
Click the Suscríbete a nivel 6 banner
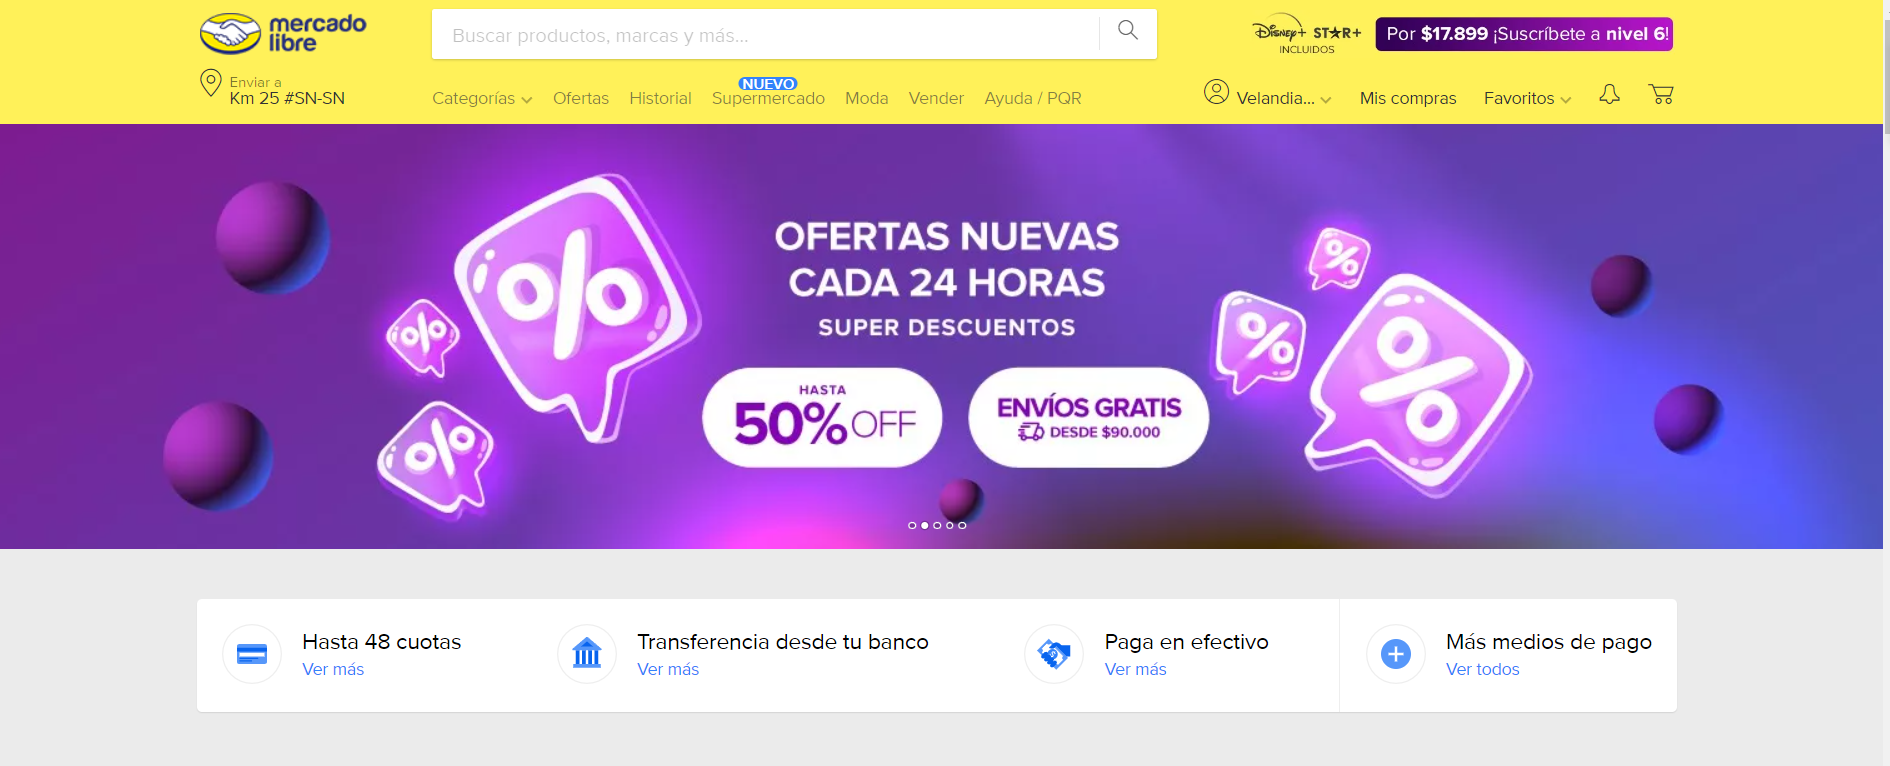point(1524,34)
